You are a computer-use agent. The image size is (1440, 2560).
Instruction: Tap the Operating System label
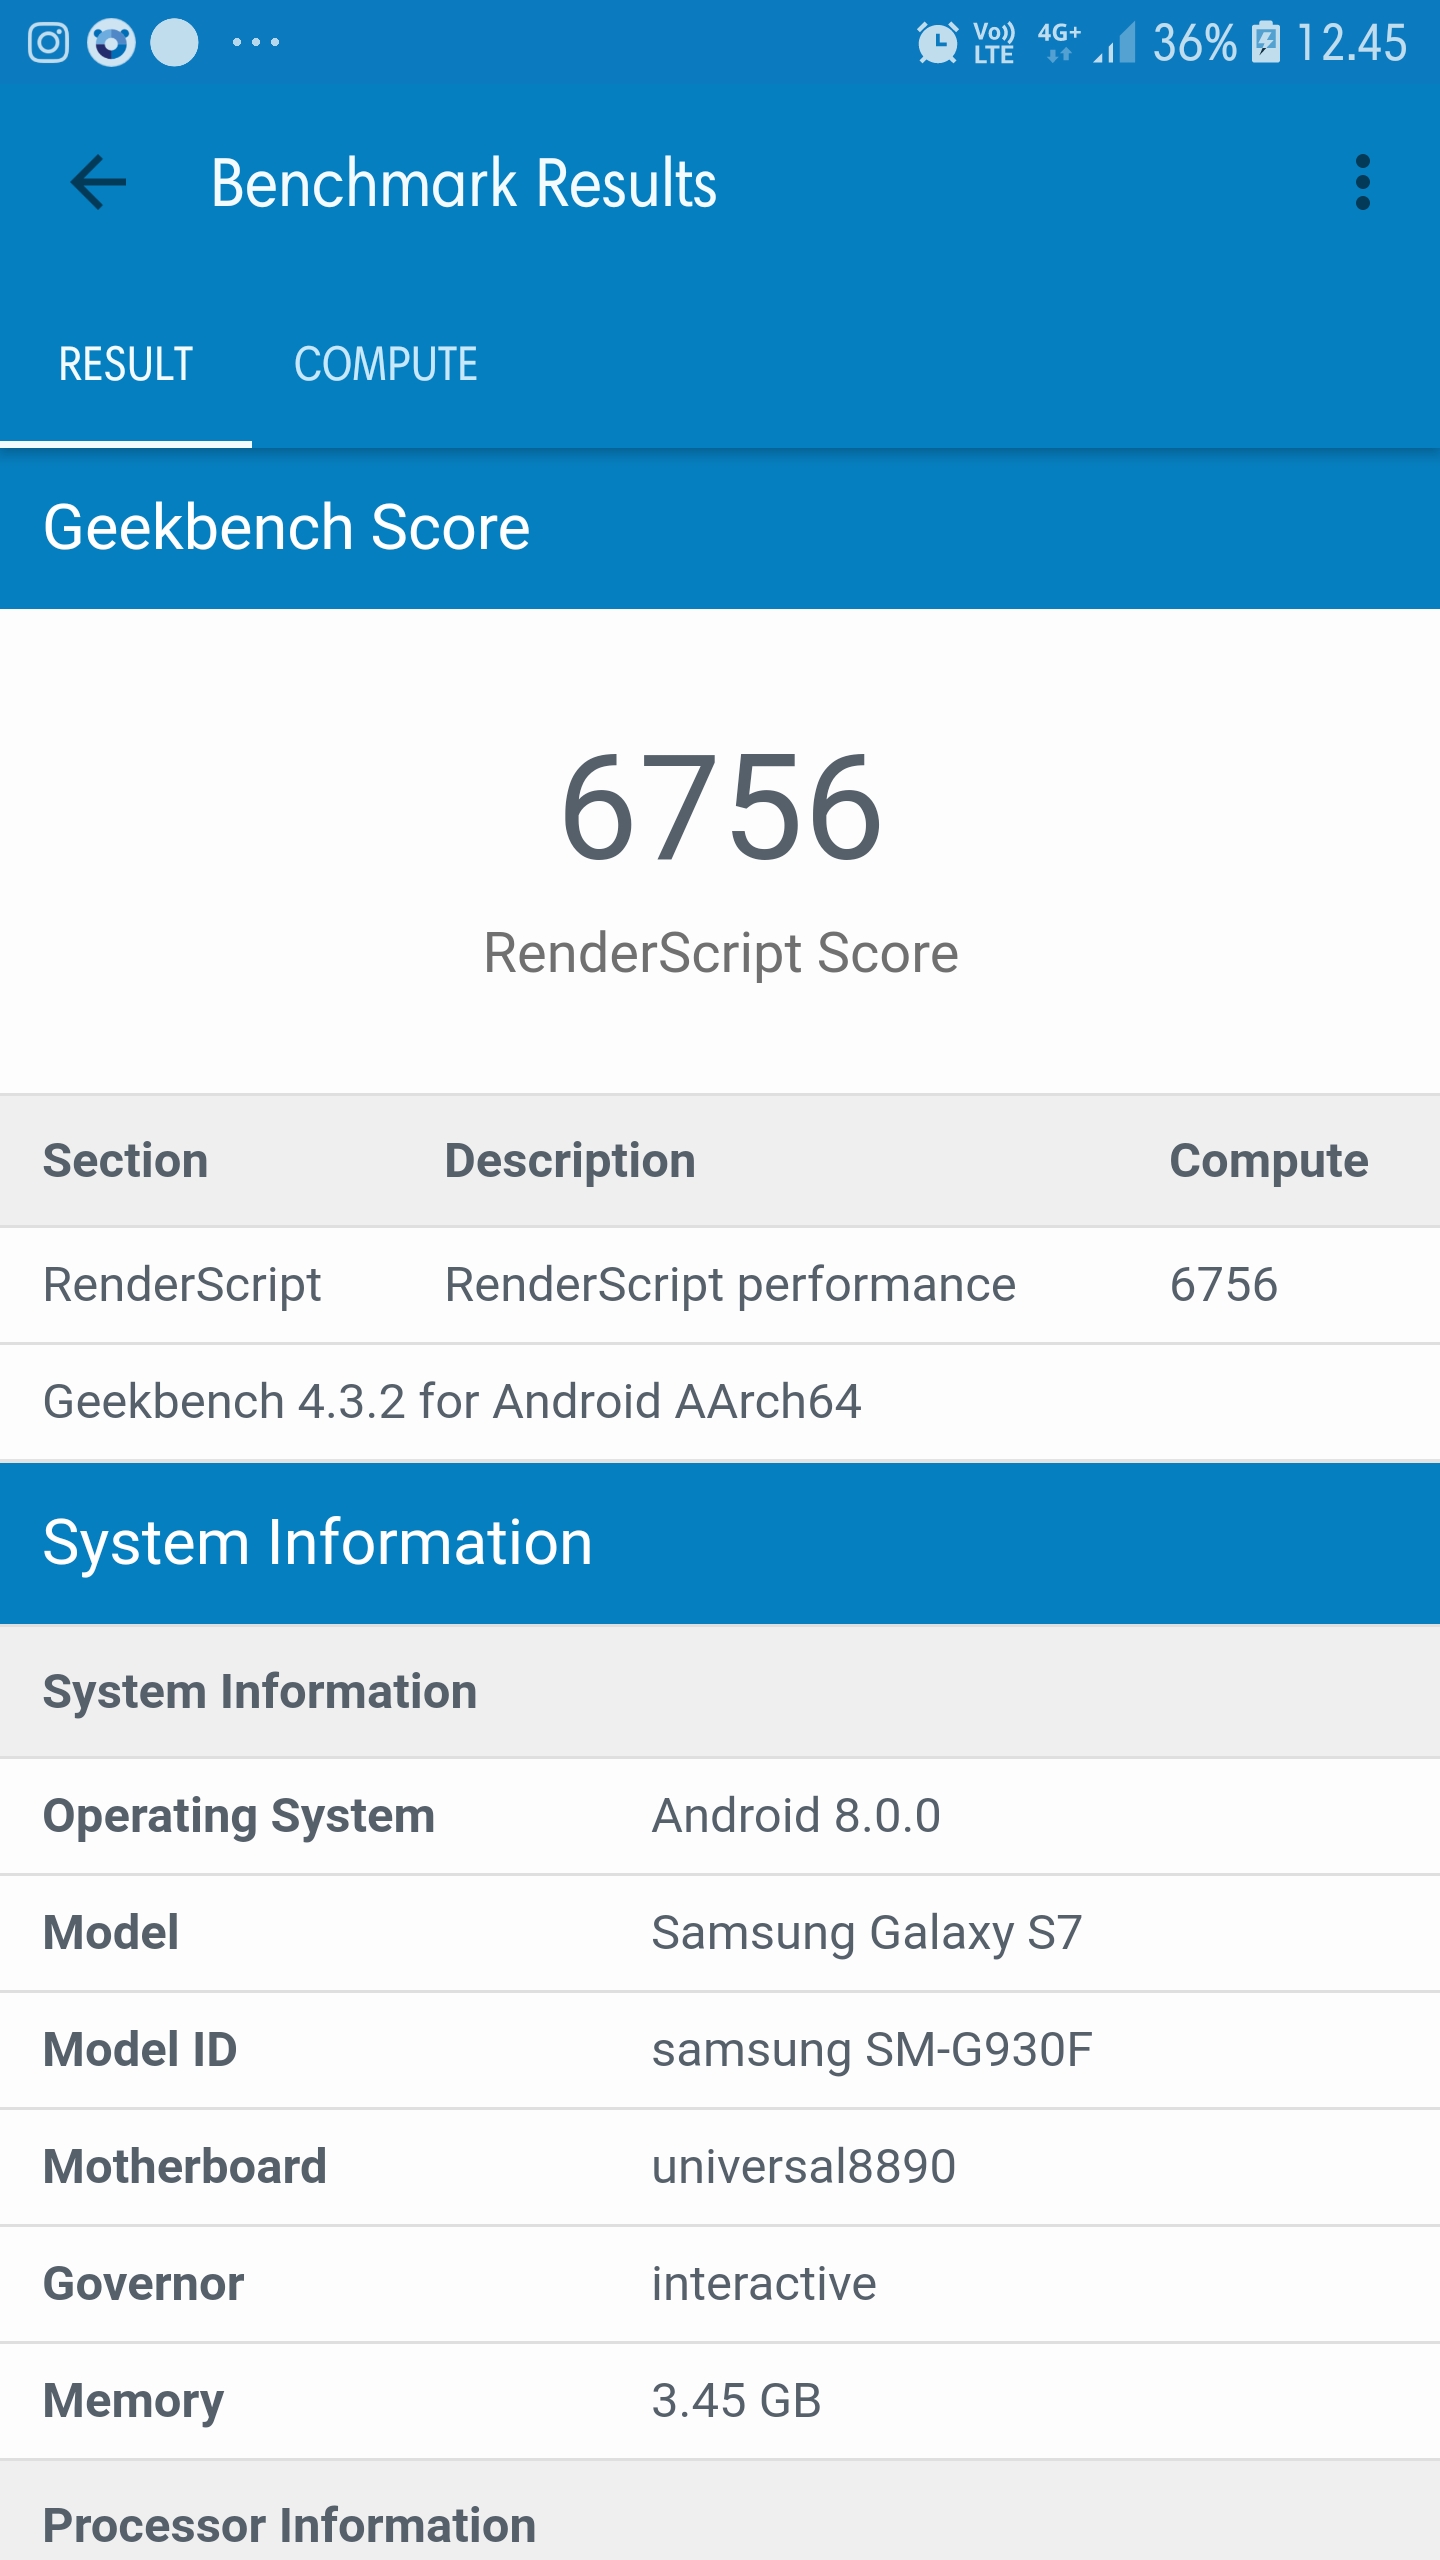(239, 1817)
